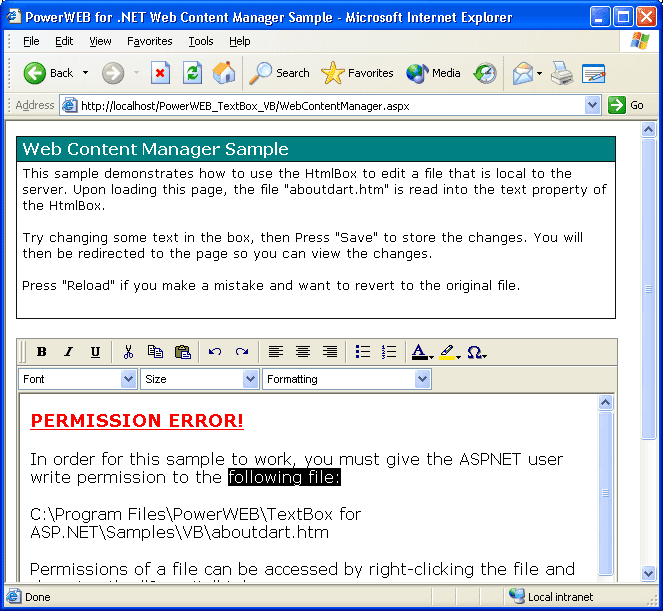Click page scrollbar up arrow
Screen dimensions: 663x611
click(648, 129)
